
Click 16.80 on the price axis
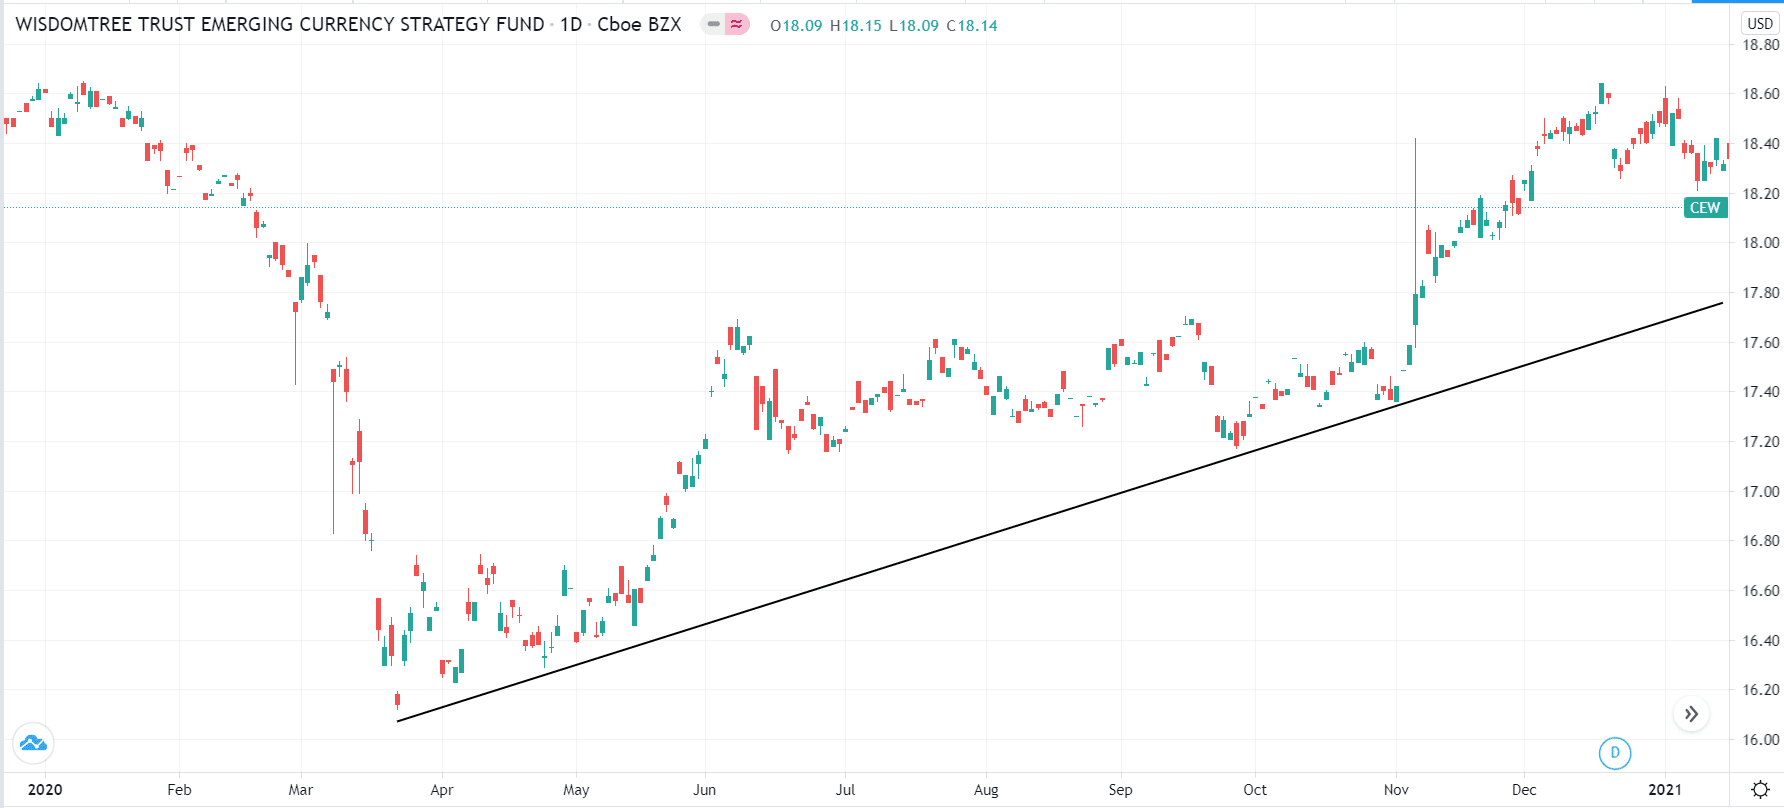[1760, 541]
